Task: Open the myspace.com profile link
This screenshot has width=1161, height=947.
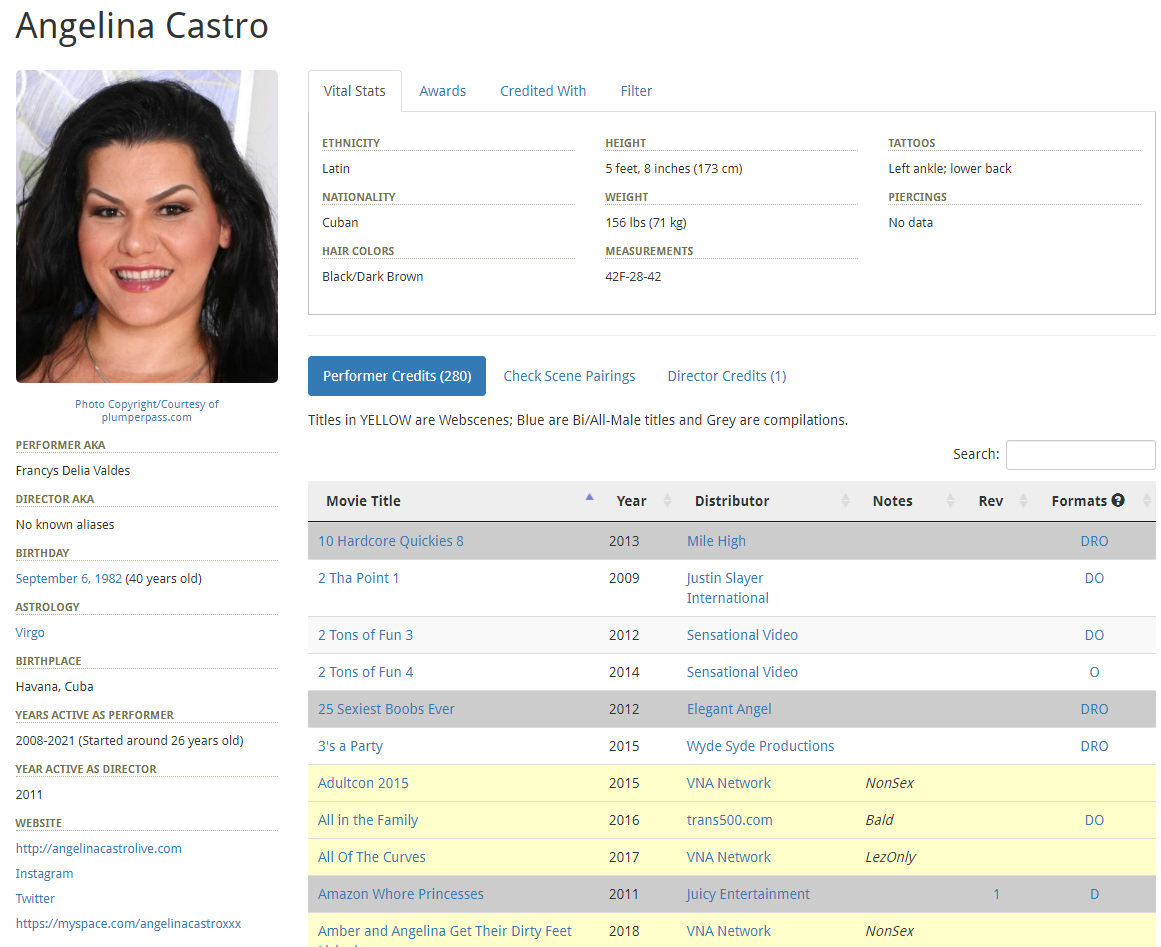Action: coord(128,923)
